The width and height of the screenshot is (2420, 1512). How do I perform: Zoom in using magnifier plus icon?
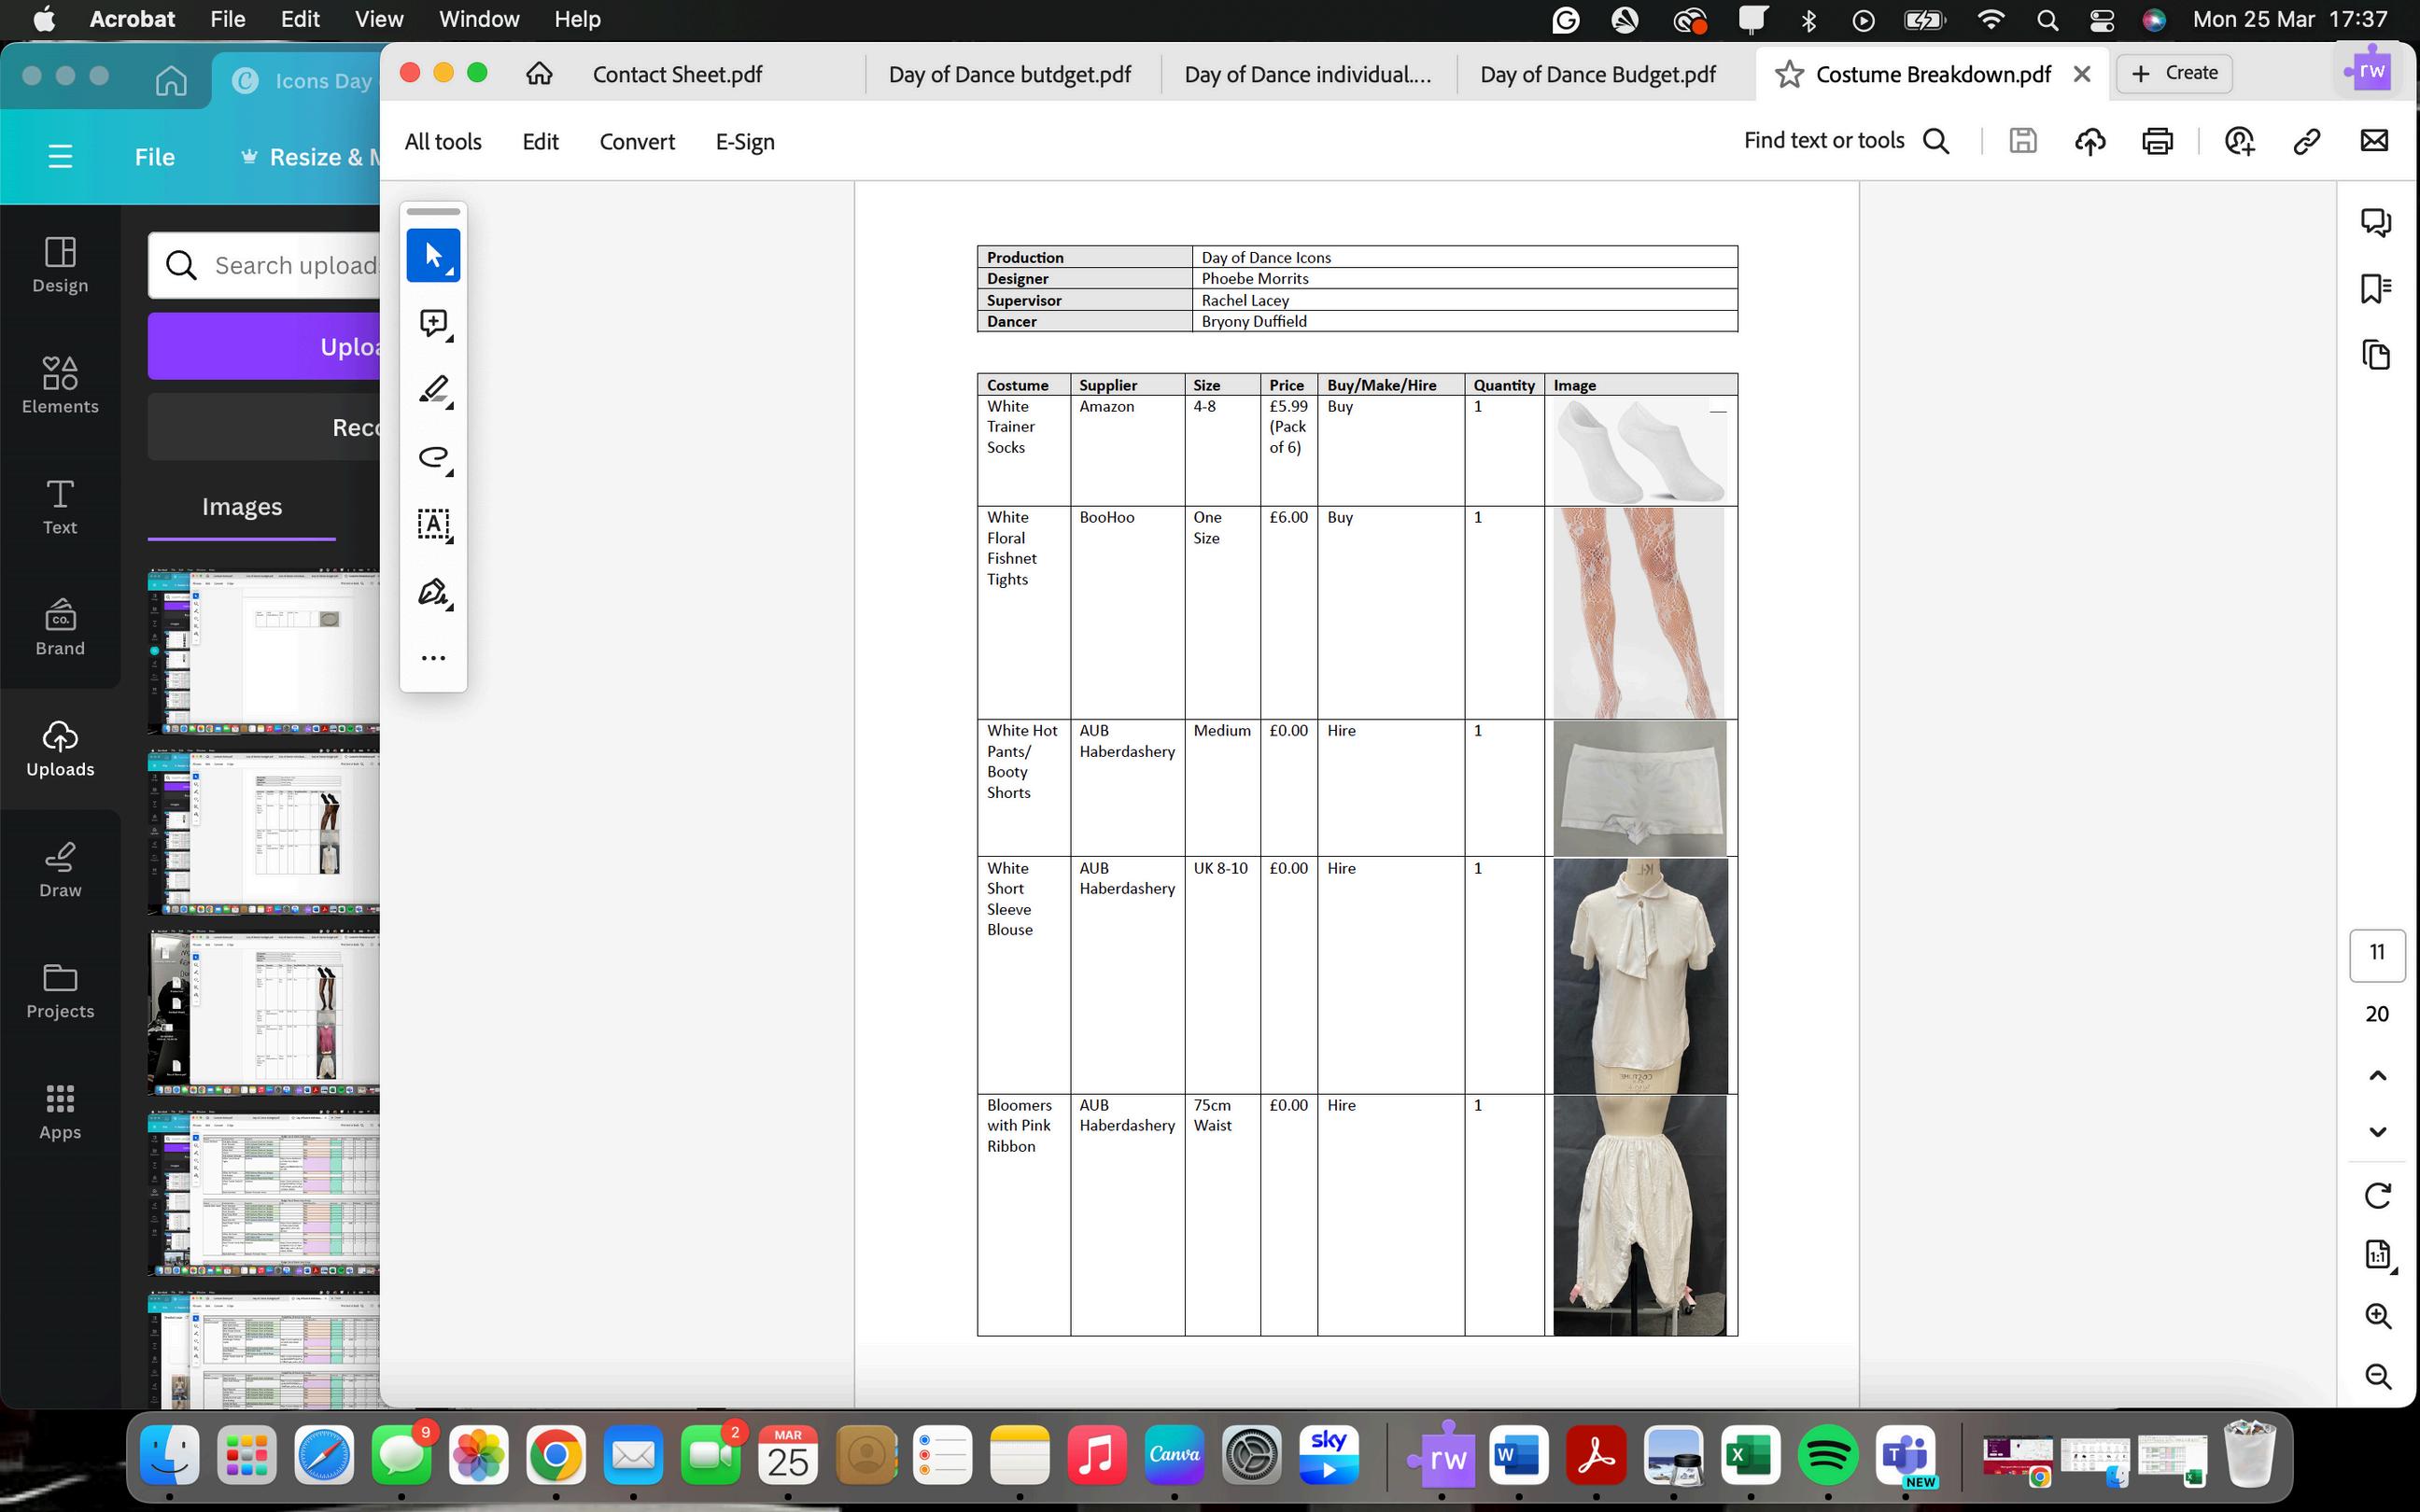(2377, 1316)
